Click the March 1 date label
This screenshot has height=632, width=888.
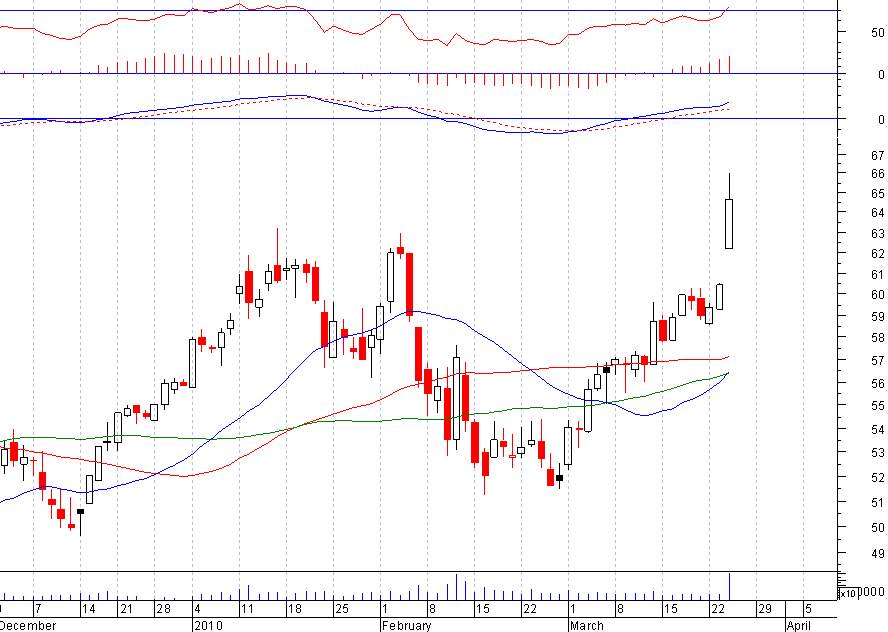573,609
